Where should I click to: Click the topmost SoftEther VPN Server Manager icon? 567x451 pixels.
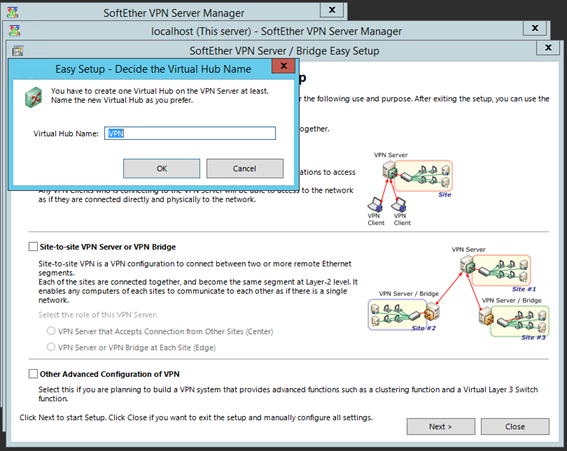(13, 12)
